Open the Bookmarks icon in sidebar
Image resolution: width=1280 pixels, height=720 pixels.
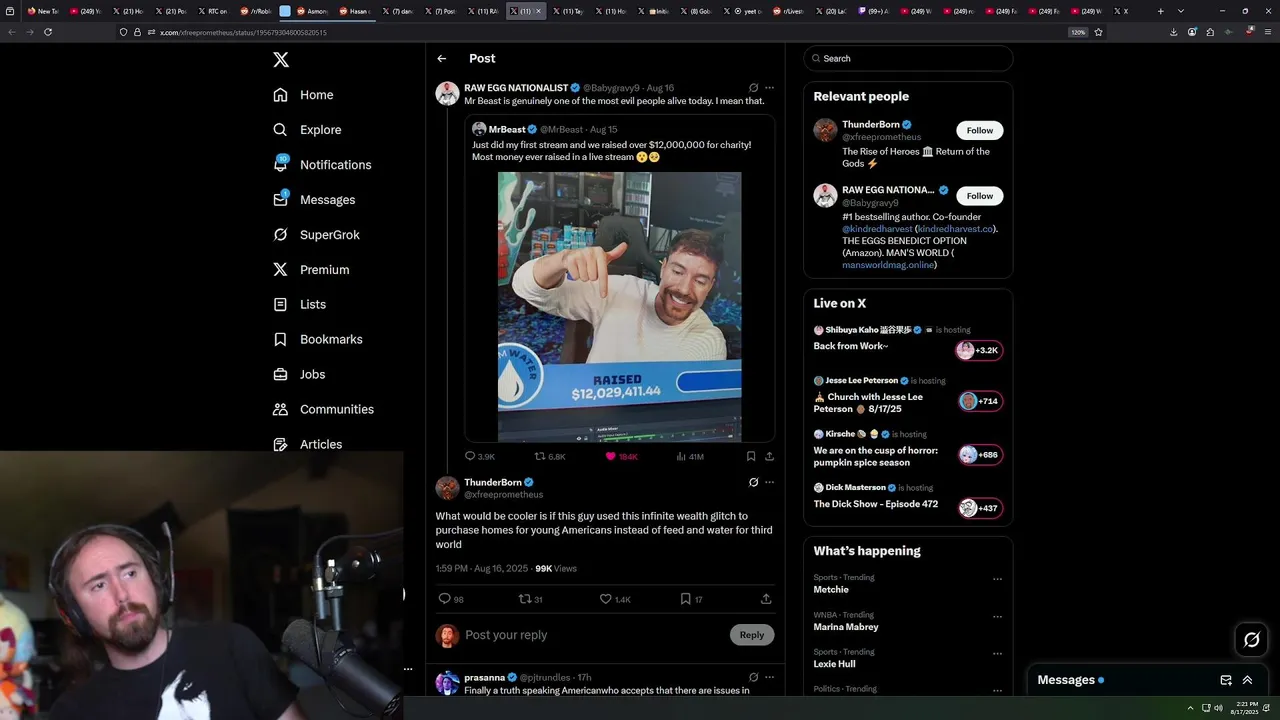click(280, 339)
